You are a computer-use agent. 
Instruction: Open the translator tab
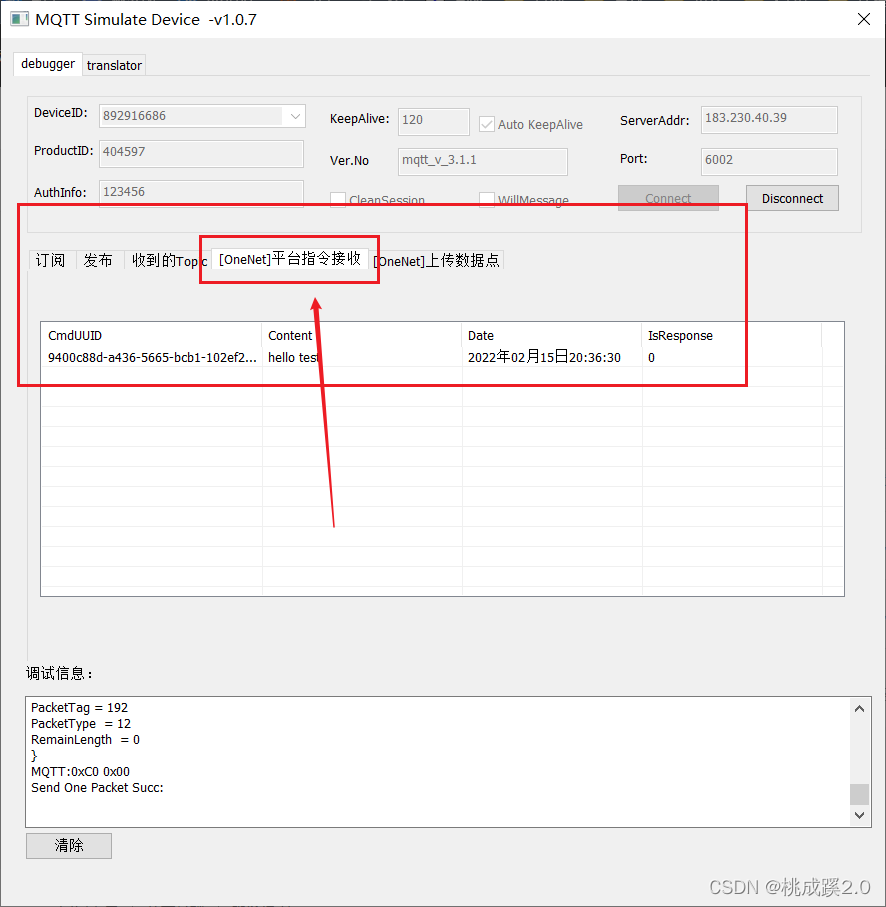[114, 65]
